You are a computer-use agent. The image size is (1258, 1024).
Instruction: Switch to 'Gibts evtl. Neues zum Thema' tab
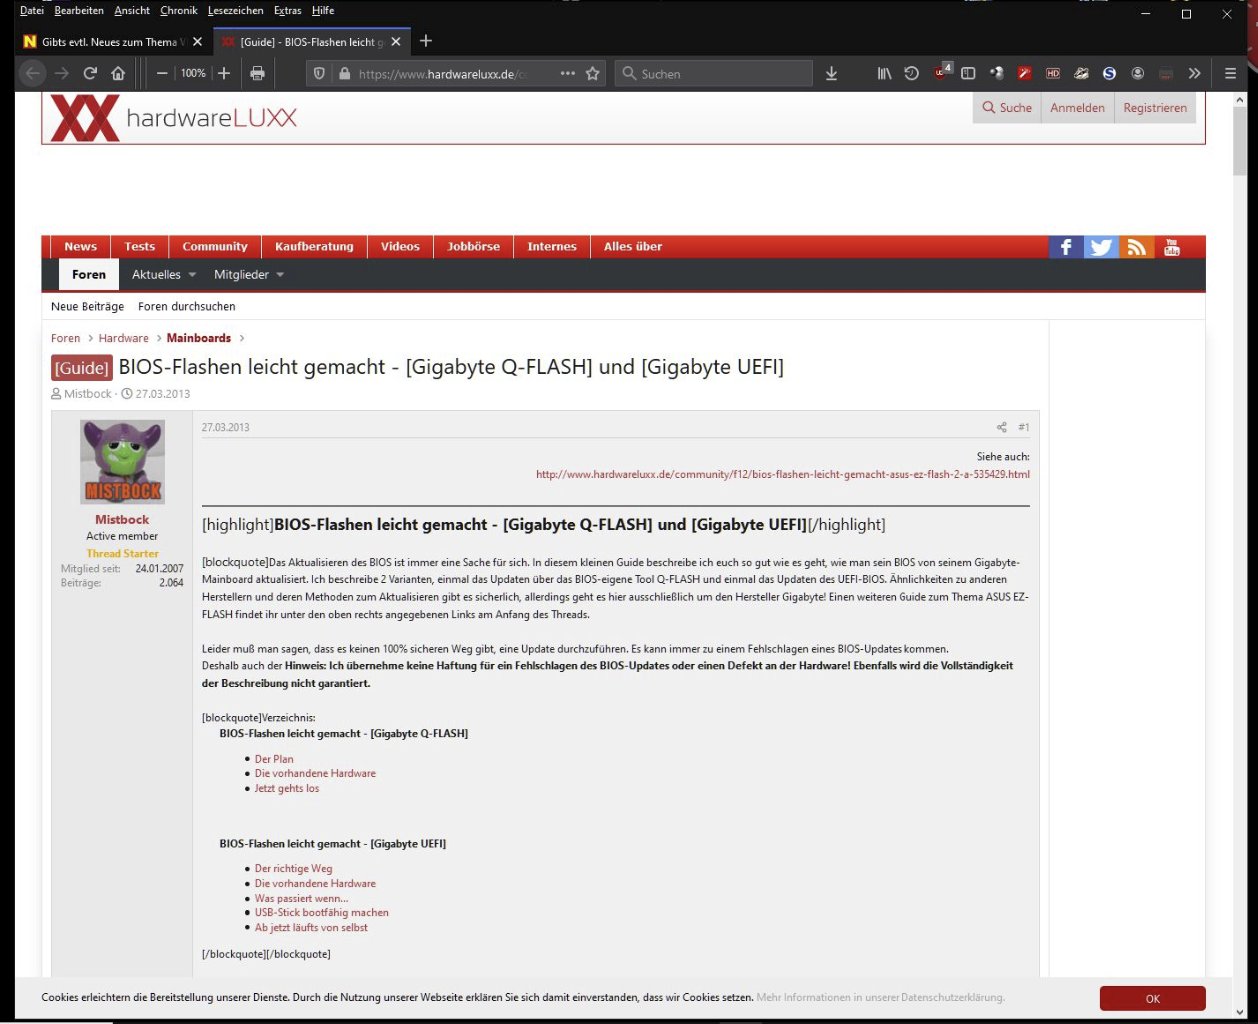112,42
